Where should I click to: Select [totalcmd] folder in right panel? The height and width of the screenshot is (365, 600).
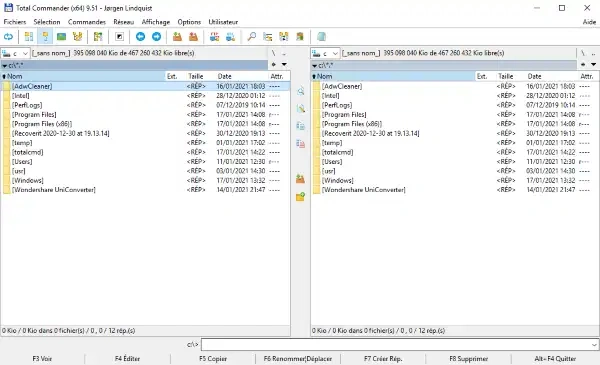[455, 152]
